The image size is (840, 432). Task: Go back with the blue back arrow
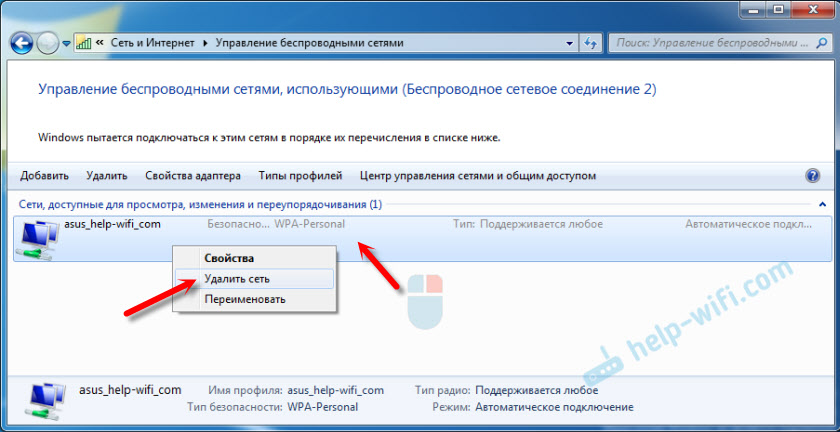(x=21, y=43)
